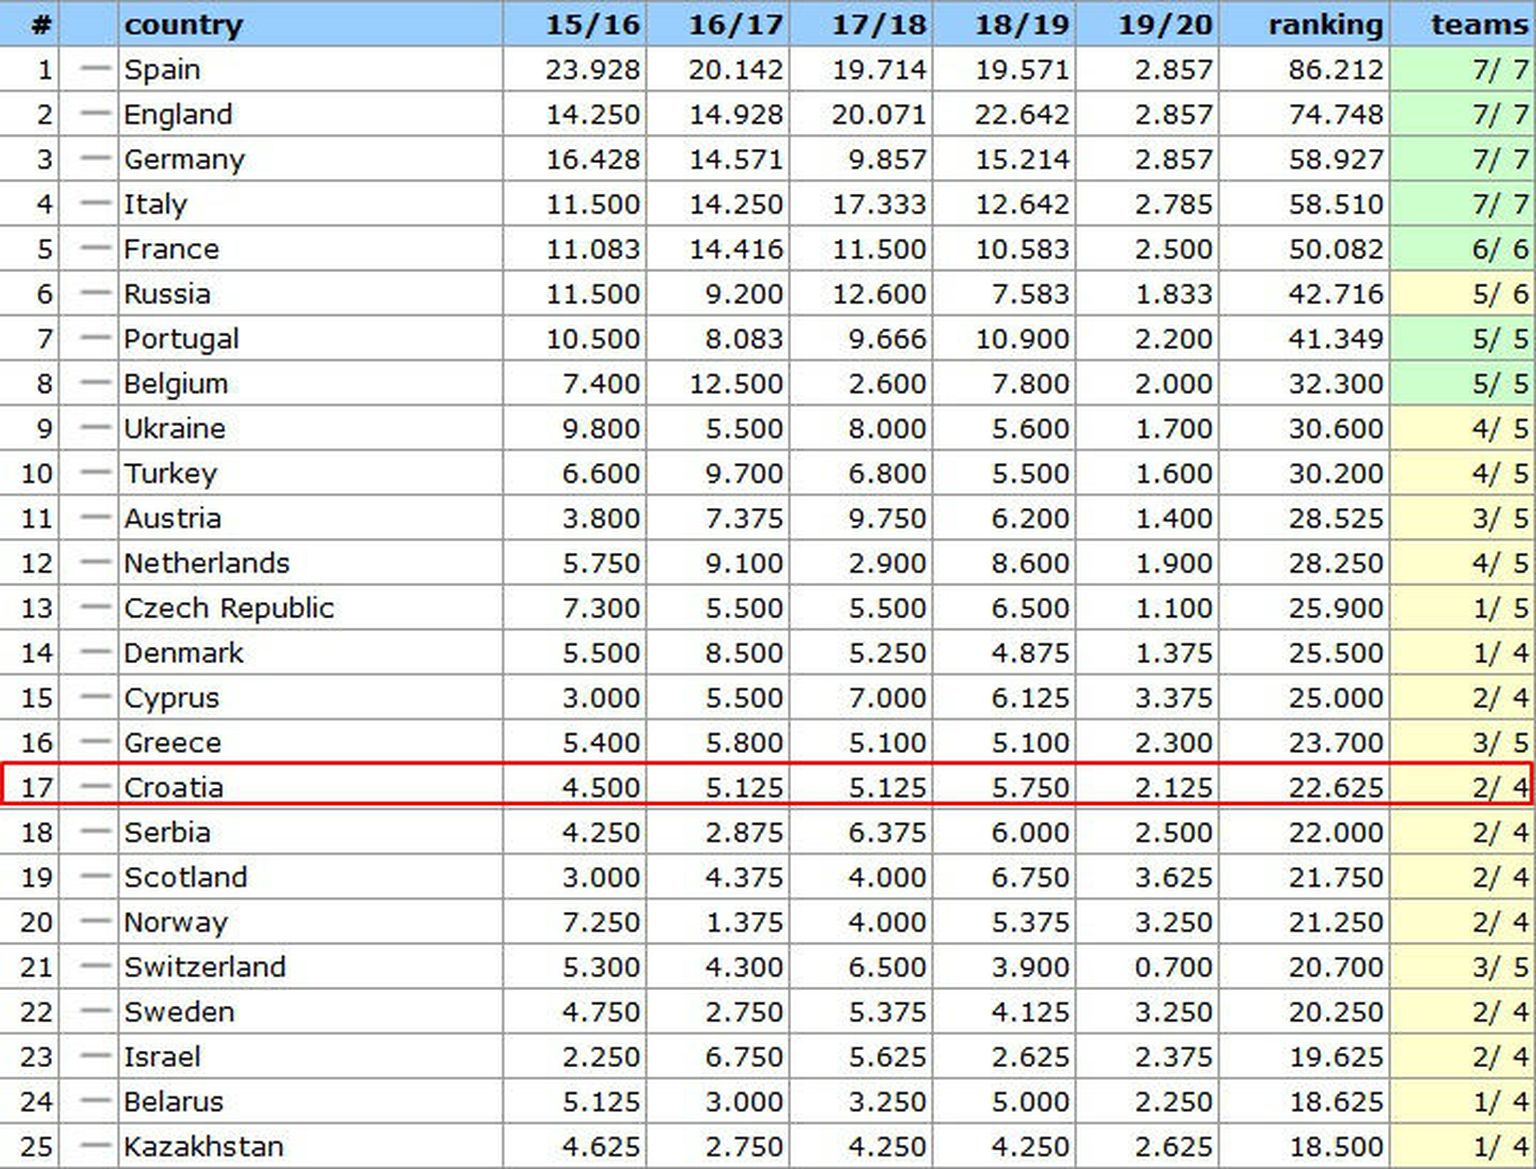
Task: Click the teams column header
Action: coord(1479,24)
